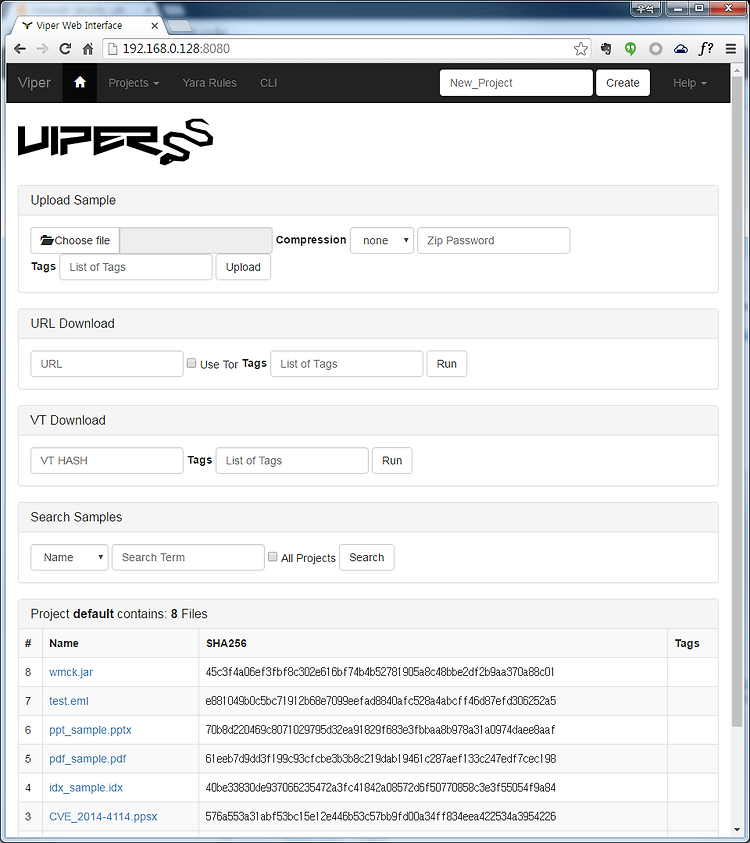Click the Upload button
Viewport: 750px width, 843px height.
[x=243, y=267]
